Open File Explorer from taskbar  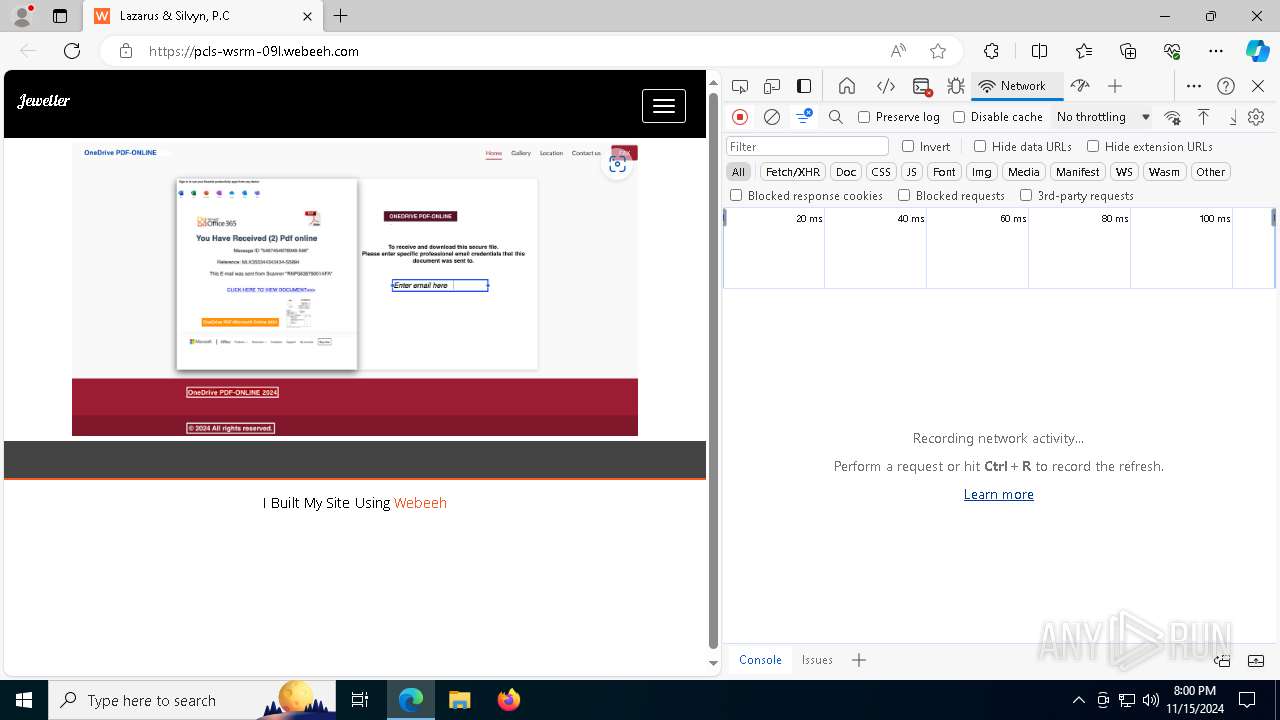pyautogui.click(x=459, y=700)
